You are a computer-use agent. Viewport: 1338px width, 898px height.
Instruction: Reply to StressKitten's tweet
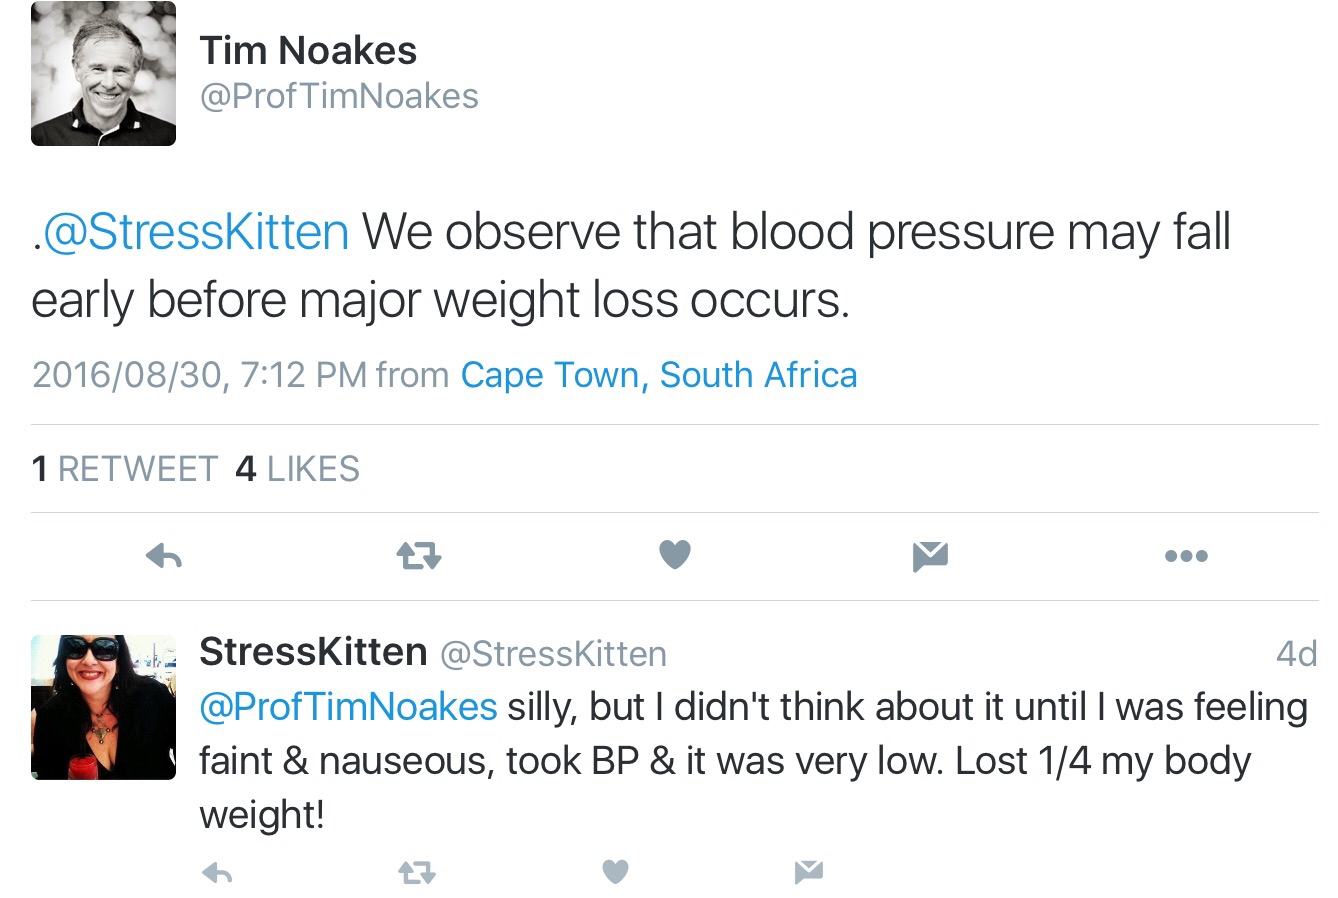pyautogui.click(x=217, y=873)
